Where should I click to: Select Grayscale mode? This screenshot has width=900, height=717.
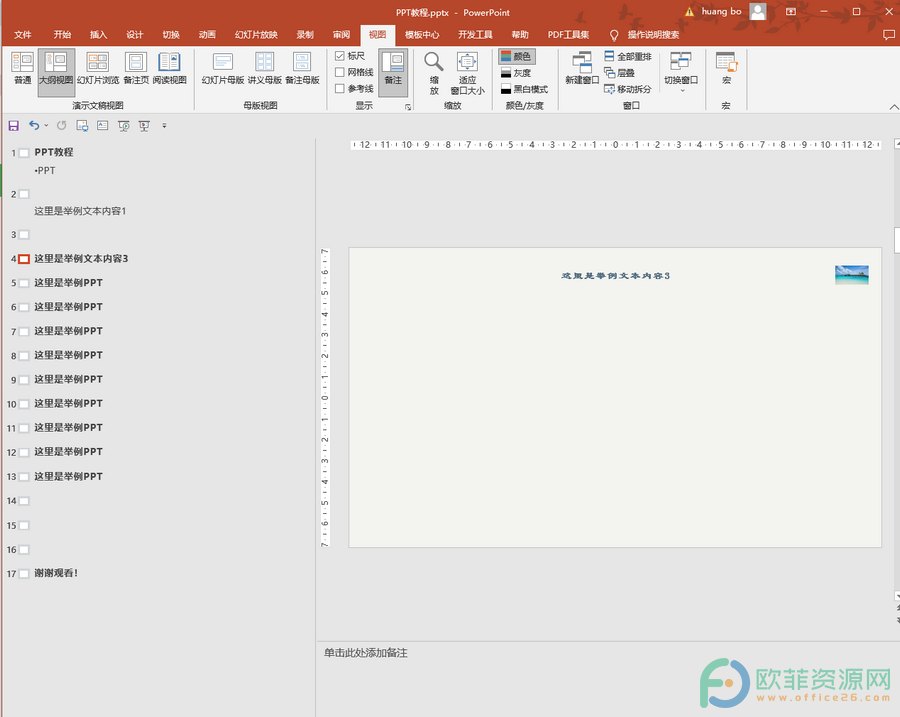(x=516, y=73)
